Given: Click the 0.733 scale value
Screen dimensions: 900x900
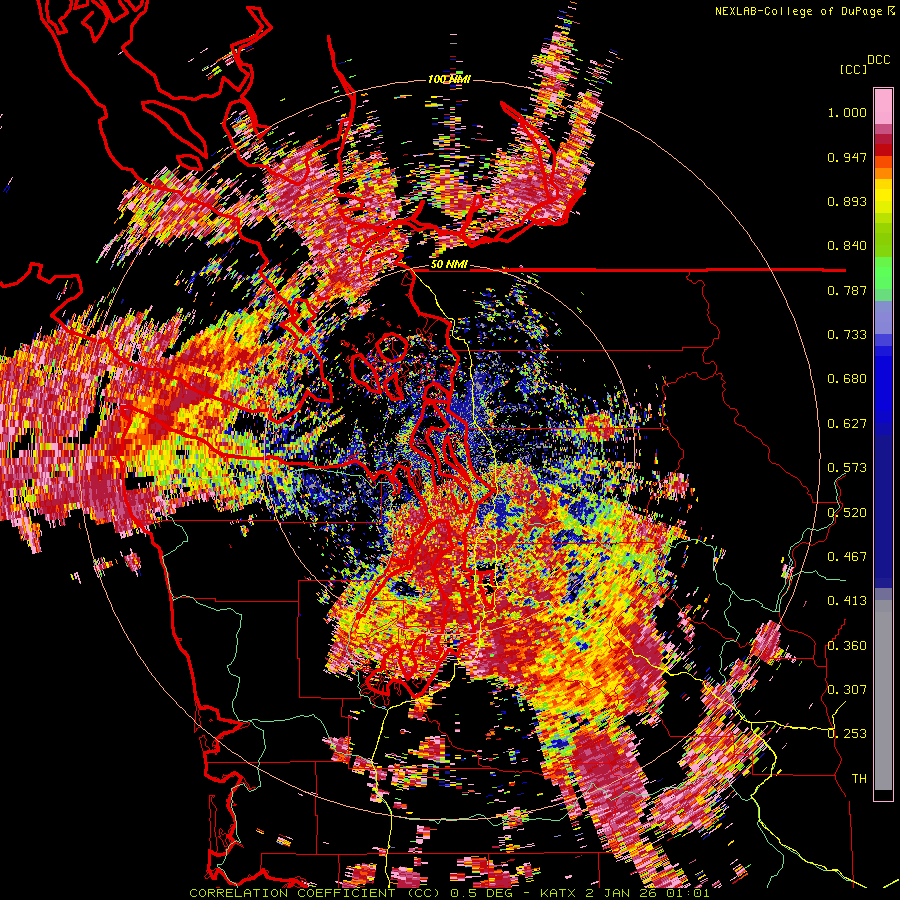Looking at the screenshot, I should click(x=847, y=335).
